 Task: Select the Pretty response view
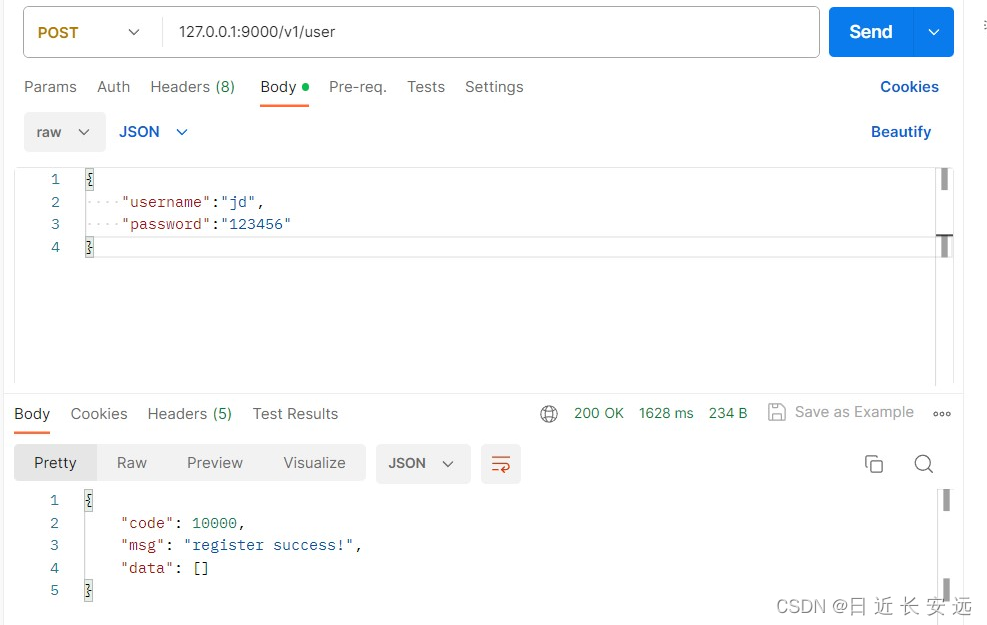pos(55,463)
